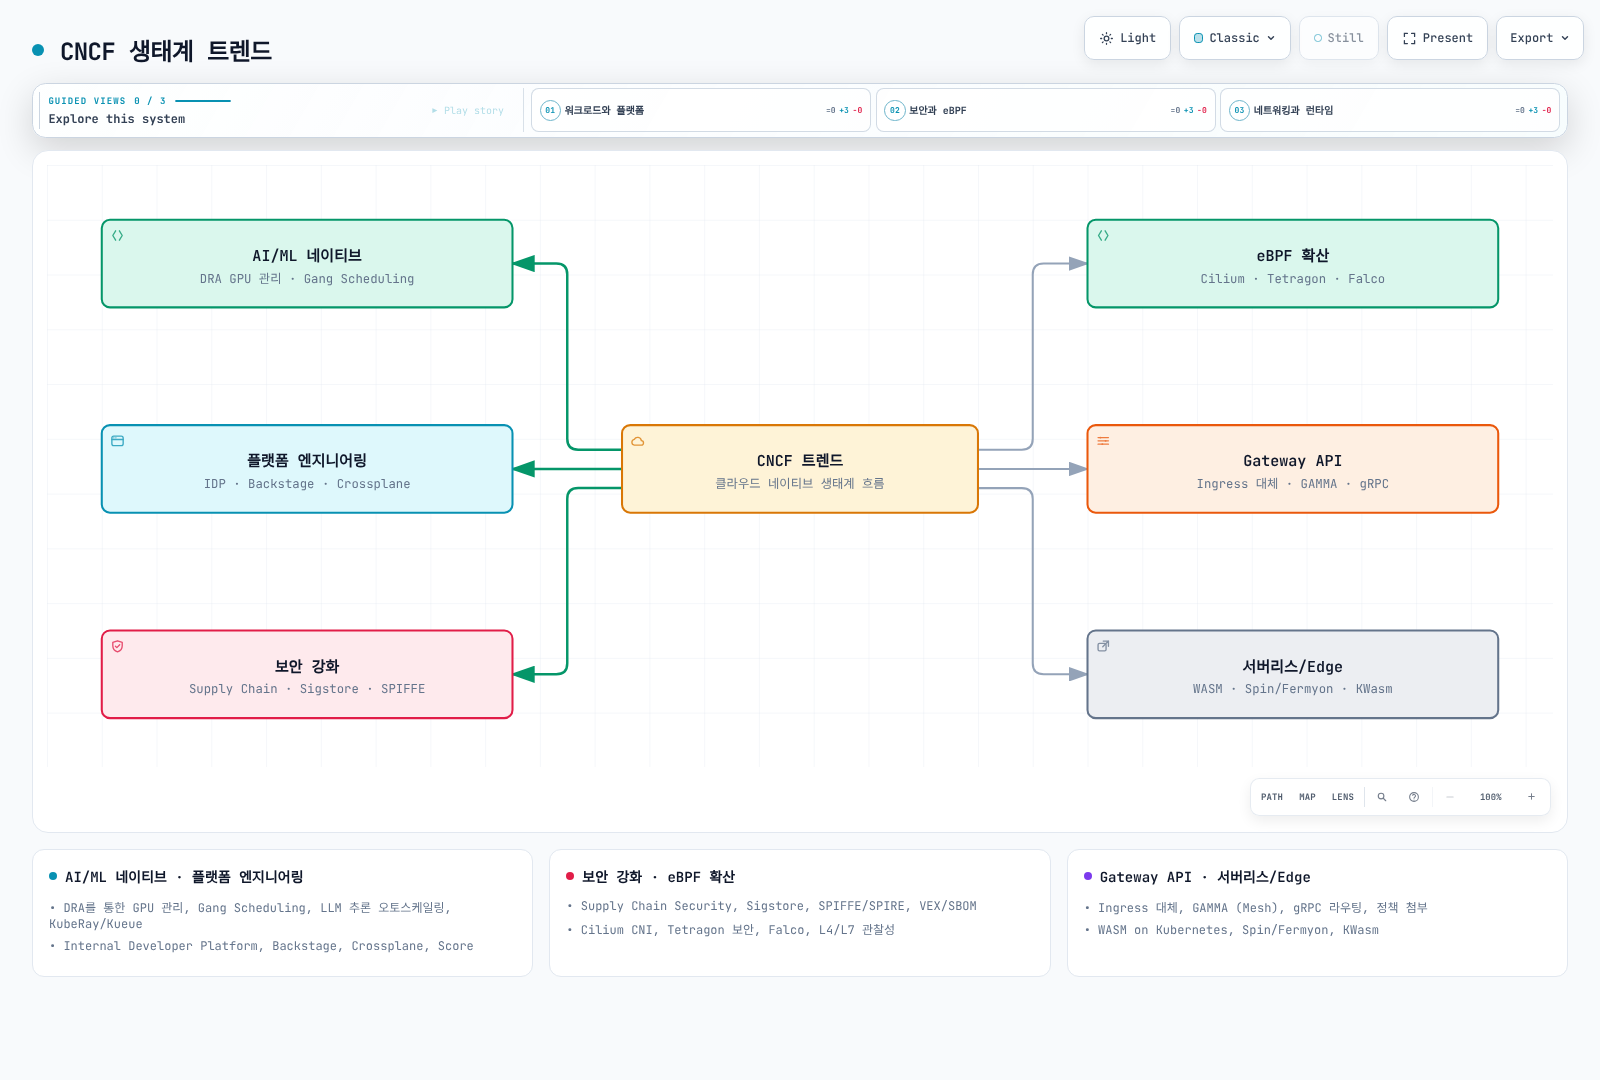Select the Gateway API node
The height and width of the screenshot is (1080, 1600).
point(1293,469)
